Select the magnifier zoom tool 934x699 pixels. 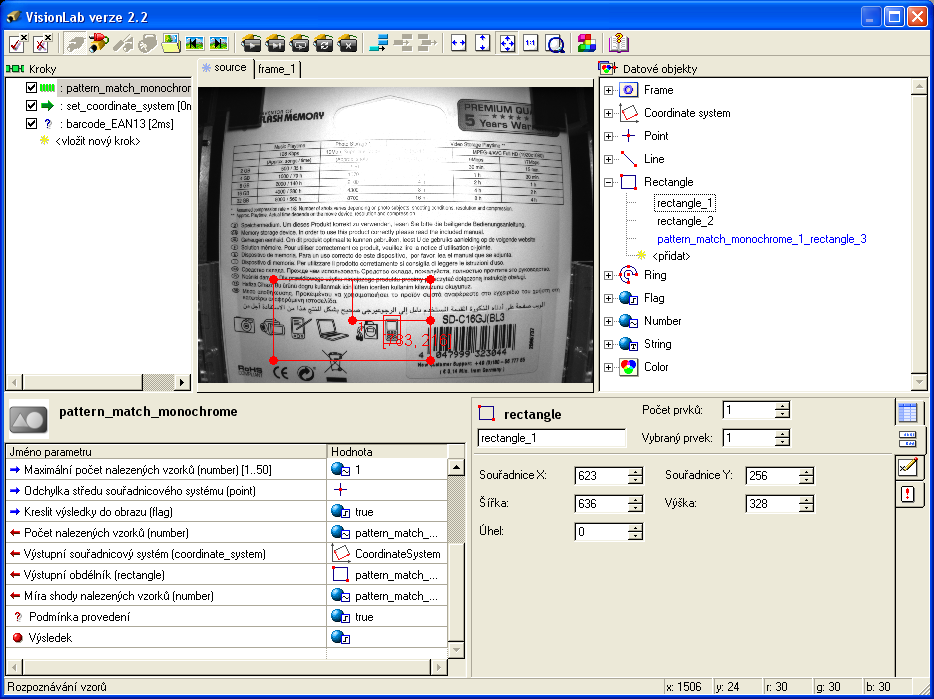coord(555,44)
